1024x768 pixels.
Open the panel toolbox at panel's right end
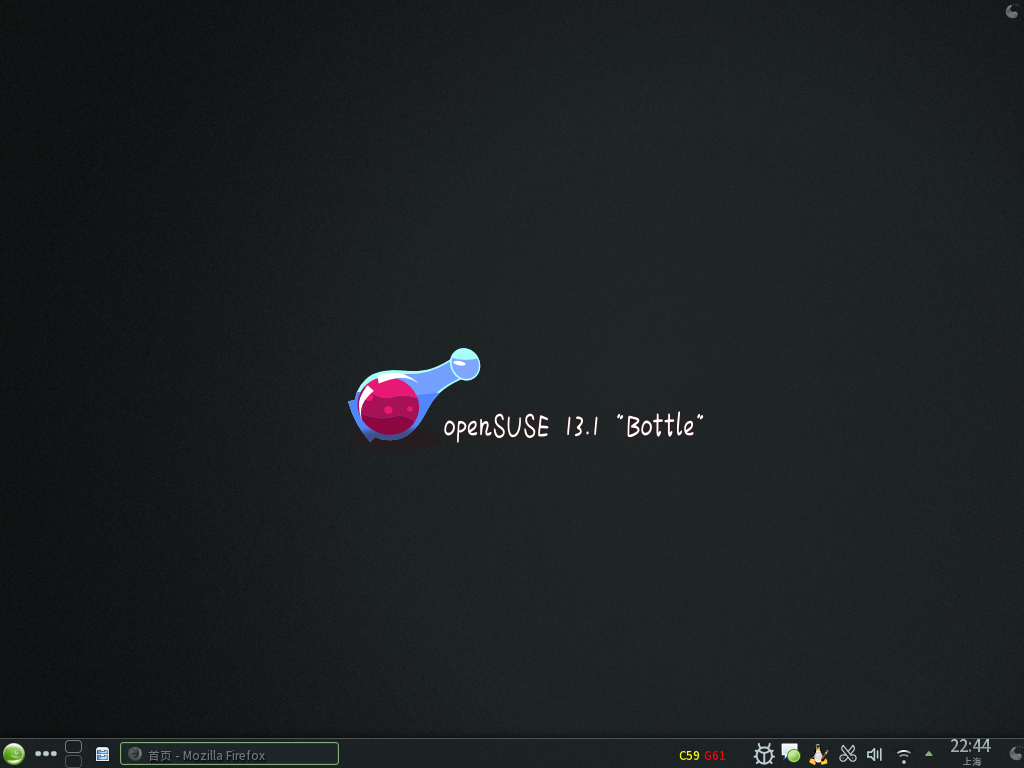click(x=1015, y=754)
